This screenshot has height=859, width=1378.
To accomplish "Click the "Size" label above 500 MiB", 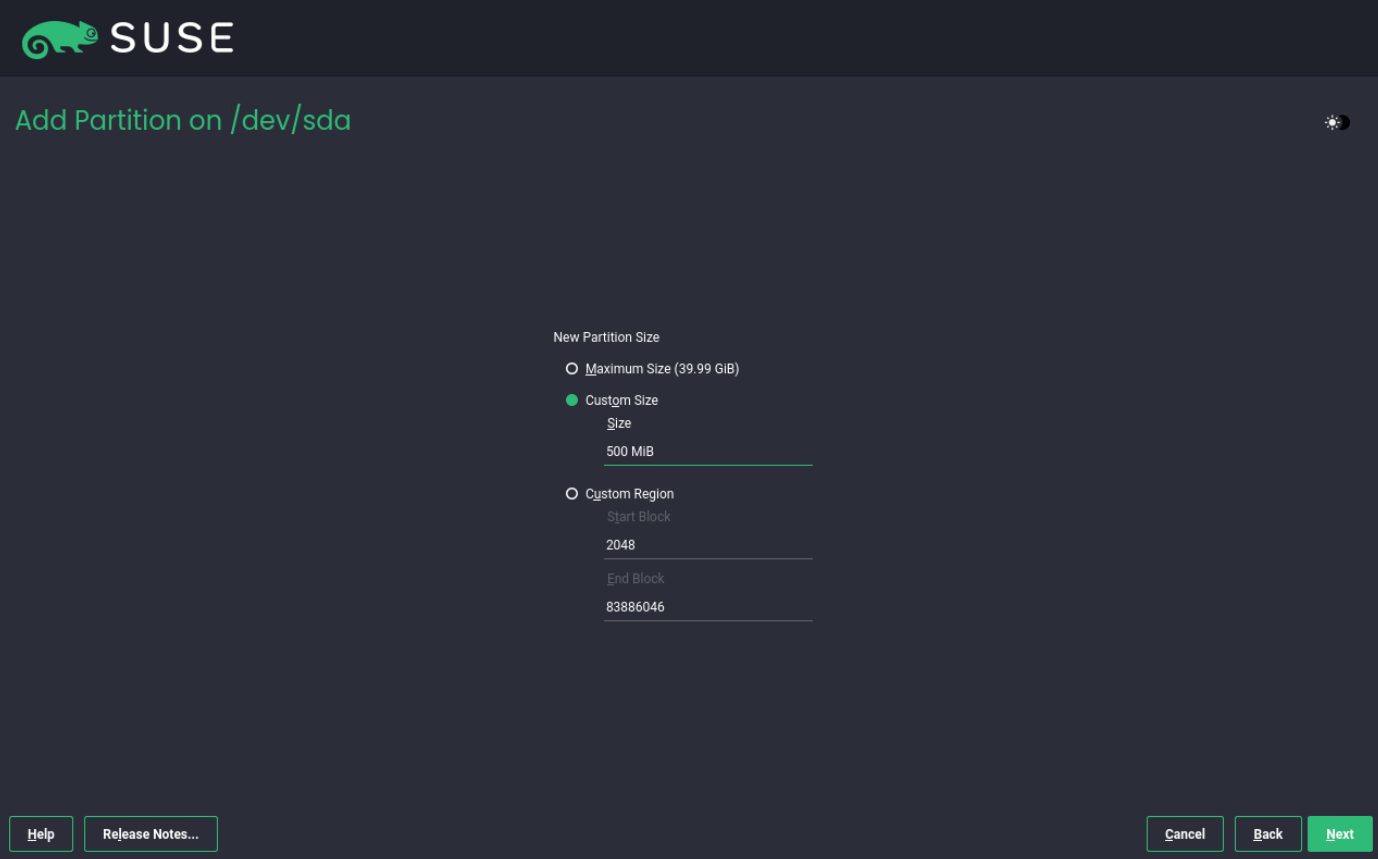I will [x=619, y=424].
